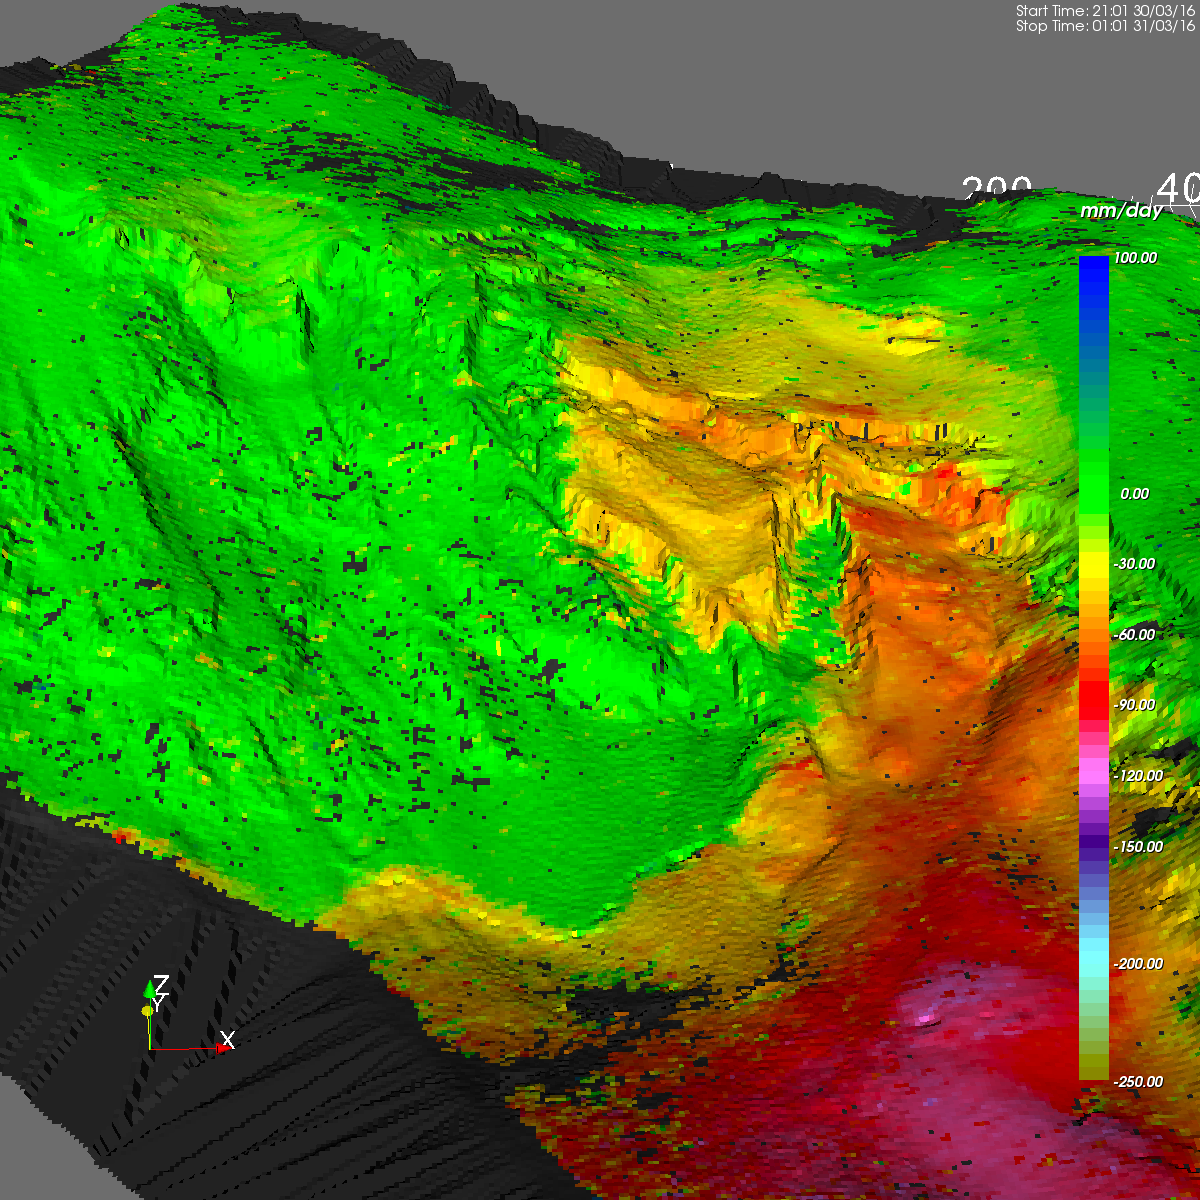Click the bright pink hotspot on terrain
This screenshot has height=1200, width=1200.
point(927,1018)
